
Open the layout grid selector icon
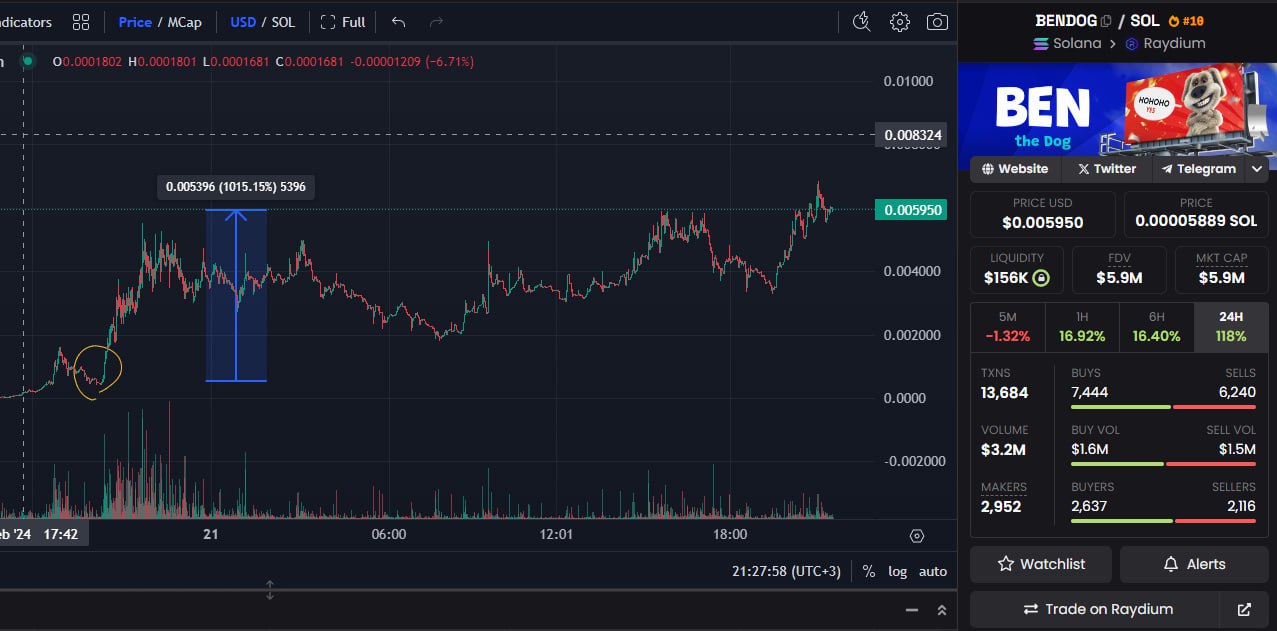pos(81,22)
